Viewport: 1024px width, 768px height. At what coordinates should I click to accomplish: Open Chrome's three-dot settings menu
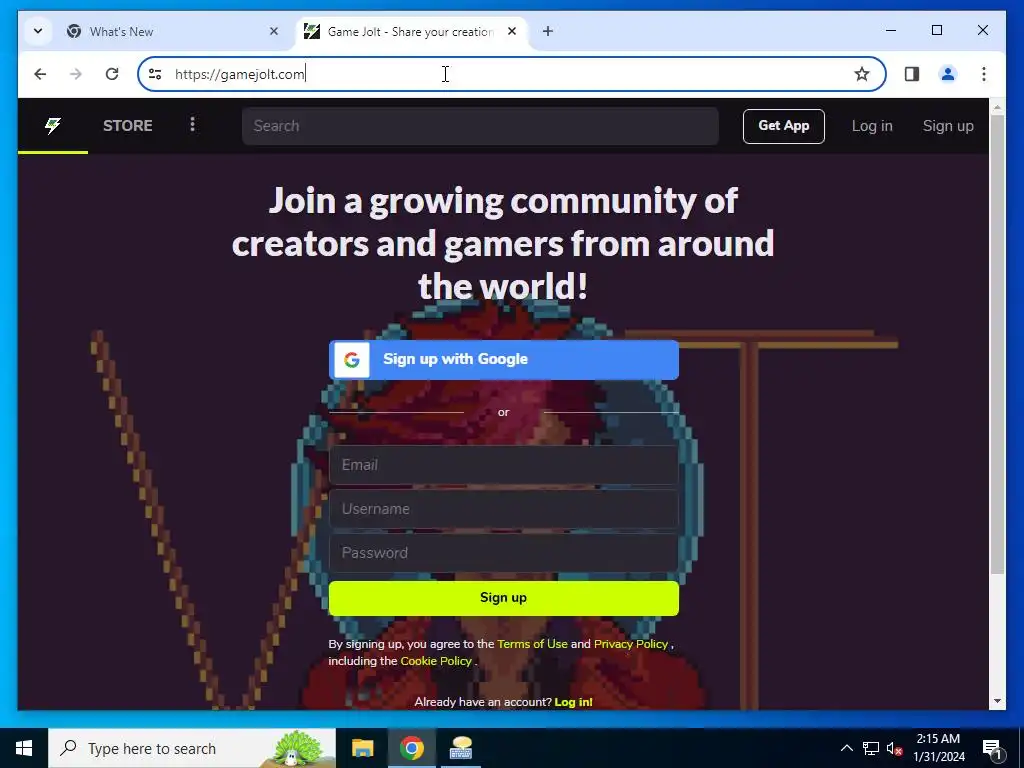click(984, 74)
